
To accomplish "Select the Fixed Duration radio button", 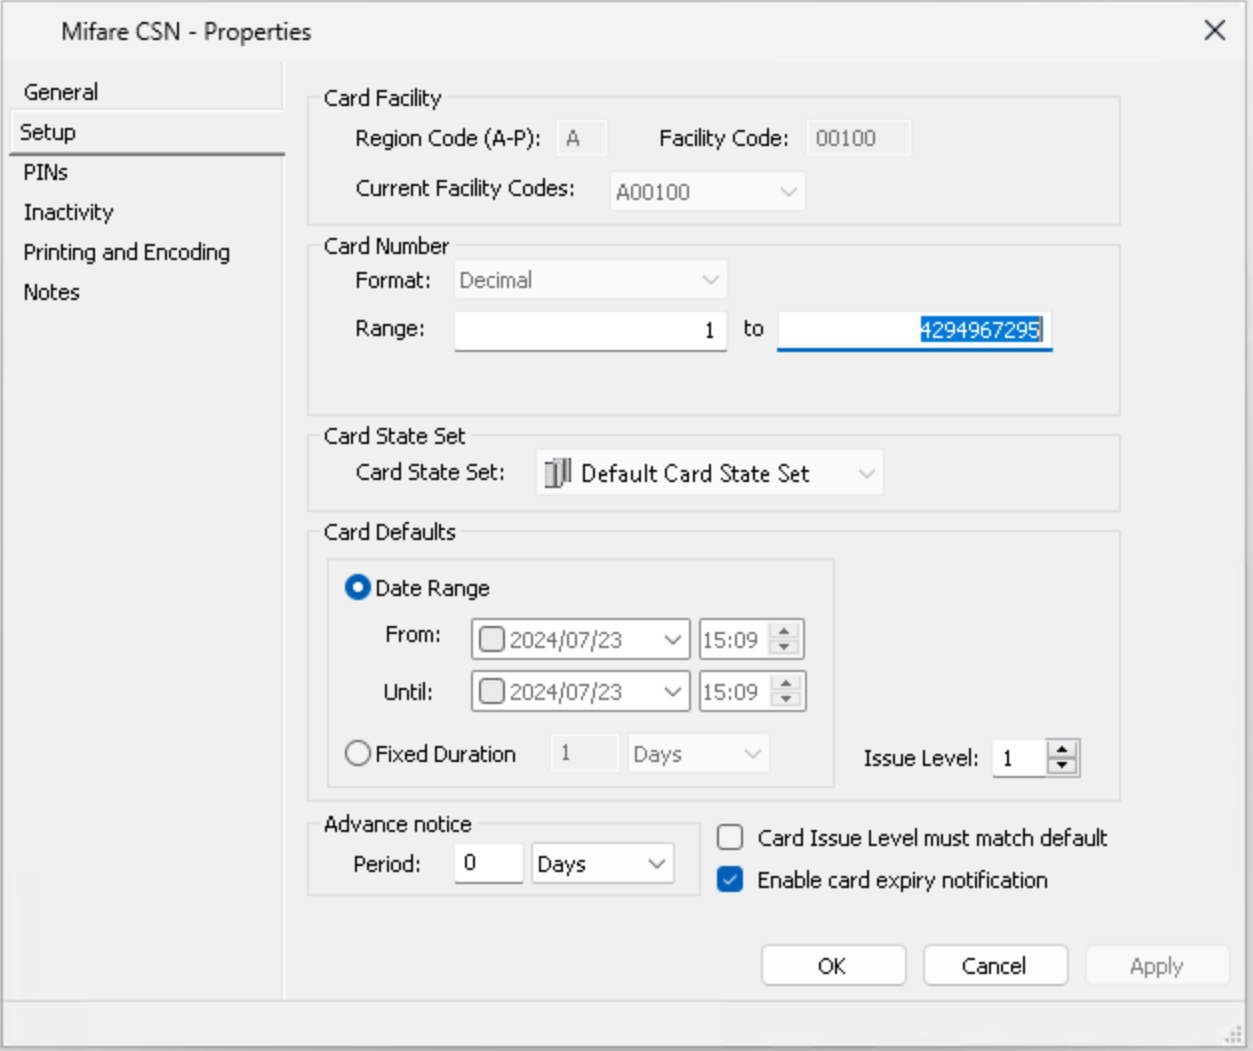I will click(x=357, y=753).
